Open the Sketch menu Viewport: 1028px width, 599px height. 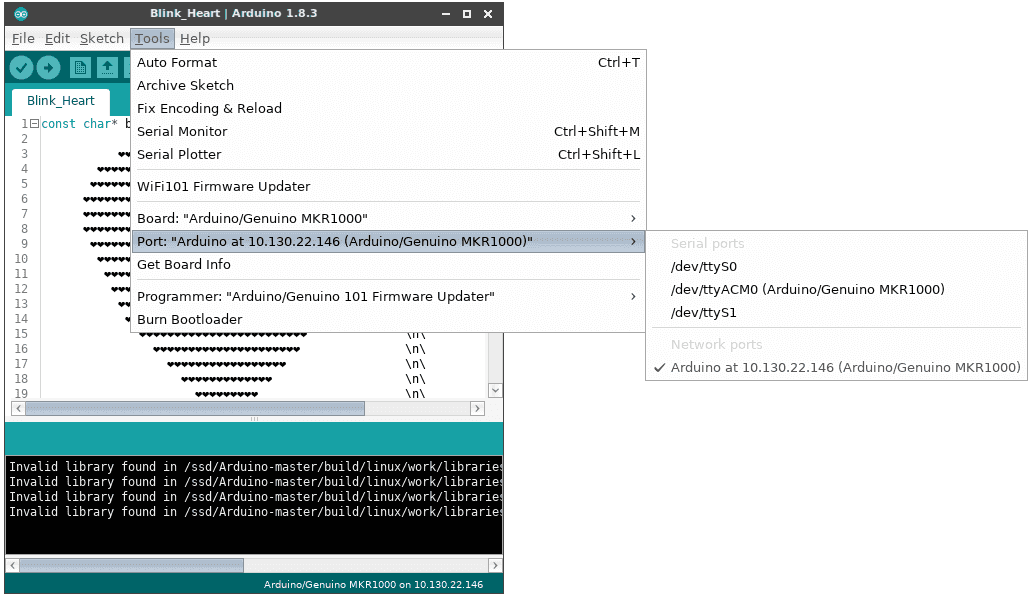[101, 38]
